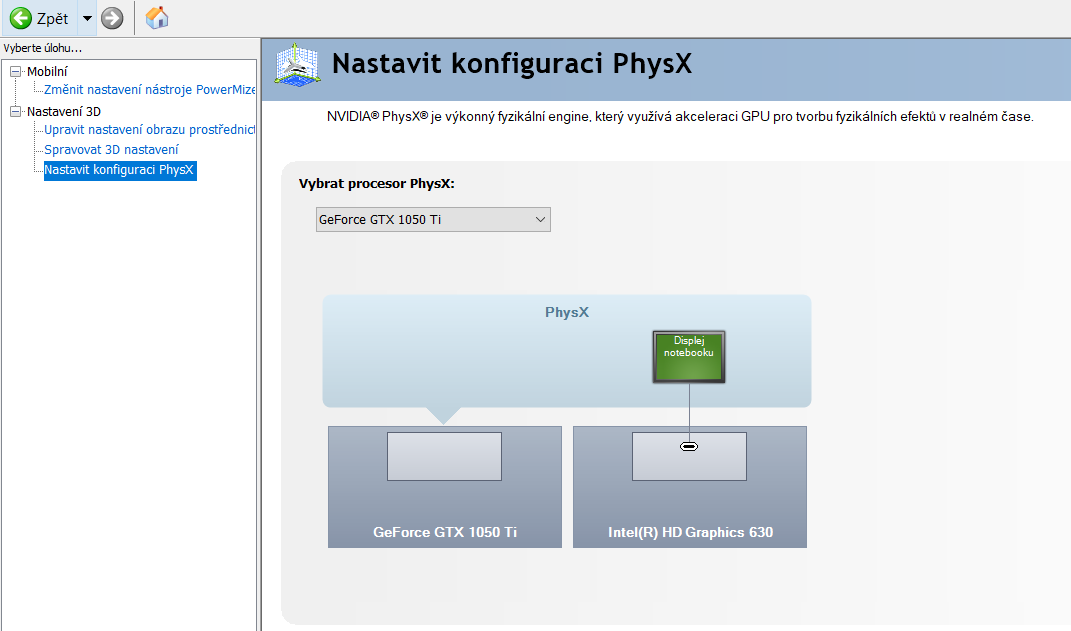This screenshot has height=631, width=1071.
Task: Open the back history dropdown arrow
Action: (87, 18)
